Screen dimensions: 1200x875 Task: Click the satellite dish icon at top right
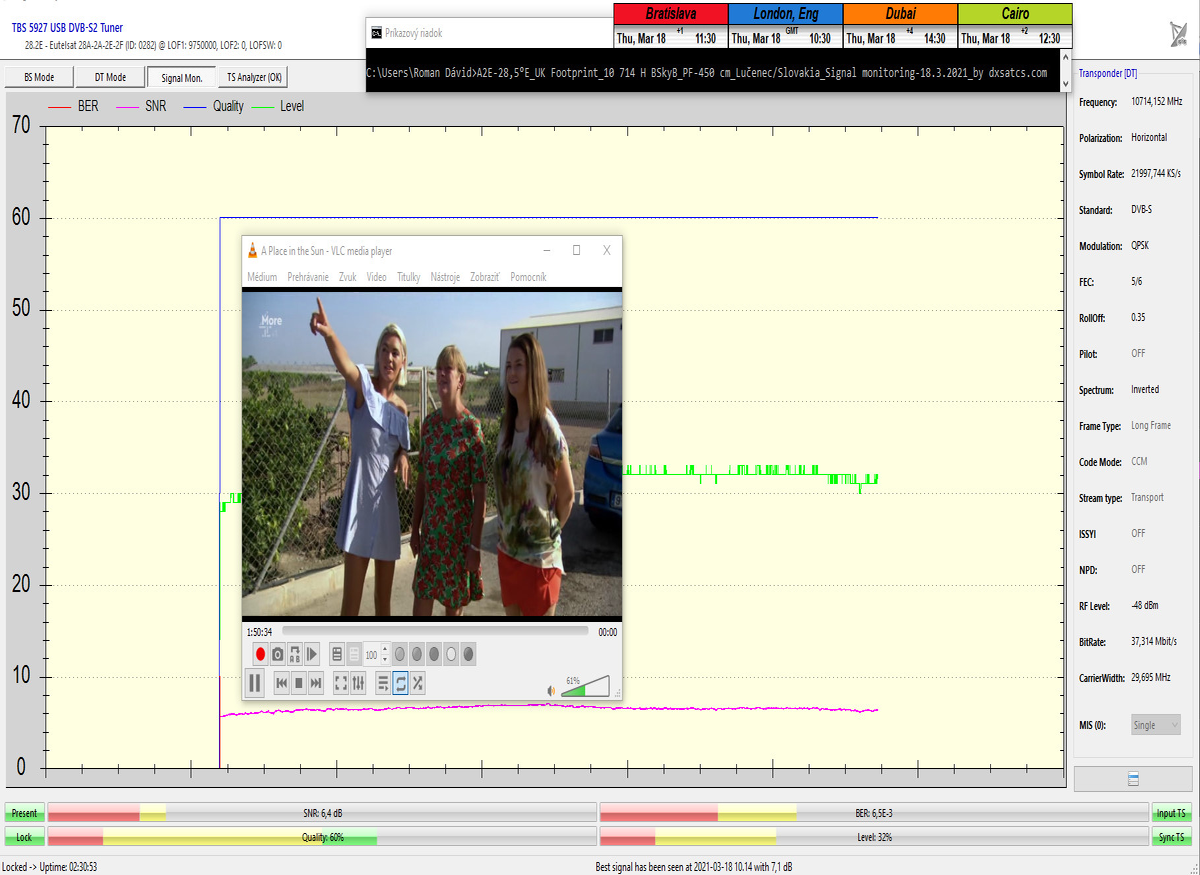(x=1179, y=35)
